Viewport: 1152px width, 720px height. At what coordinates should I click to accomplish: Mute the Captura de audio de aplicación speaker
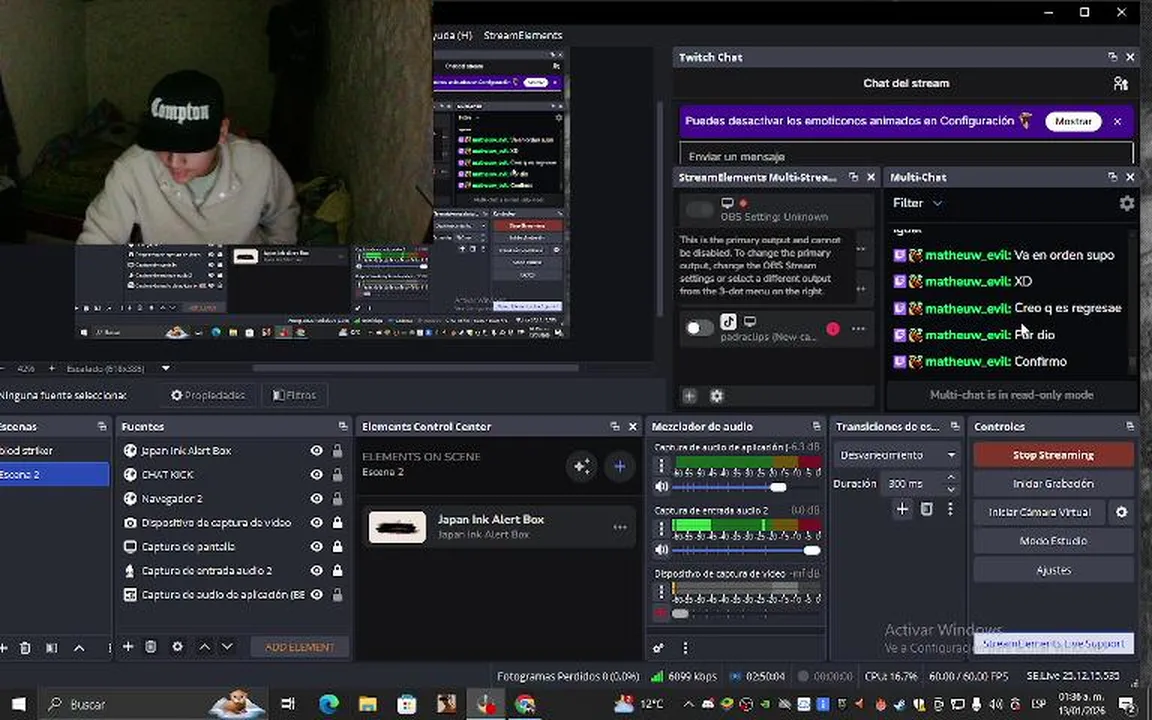pos(661,486)
